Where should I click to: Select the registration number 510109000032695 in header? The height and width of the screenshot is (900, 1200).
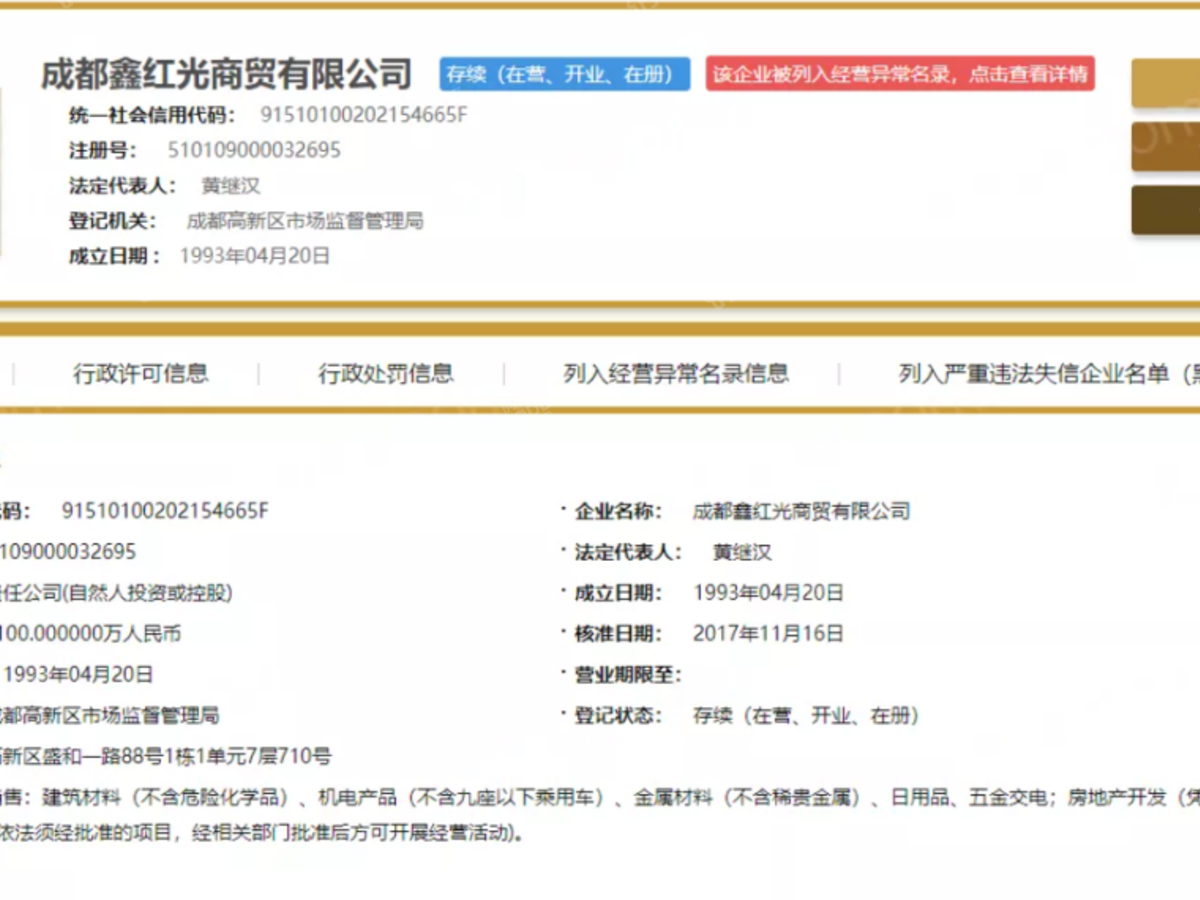[x=254, y=150]
